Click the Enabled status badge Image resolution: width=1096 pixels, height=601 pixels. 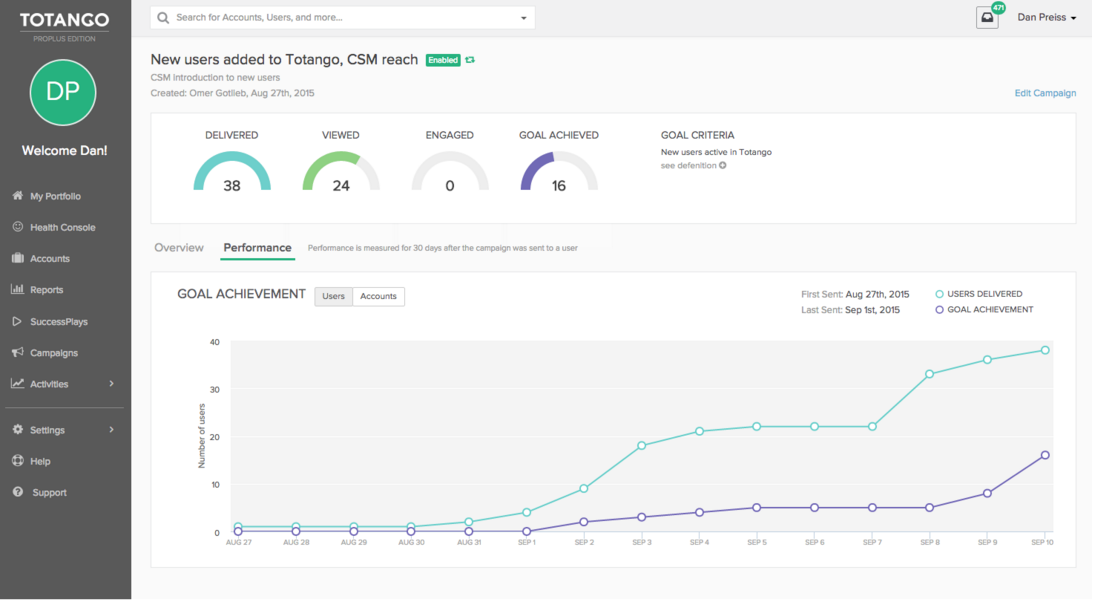pyautogui.click(x=443, y=60)
